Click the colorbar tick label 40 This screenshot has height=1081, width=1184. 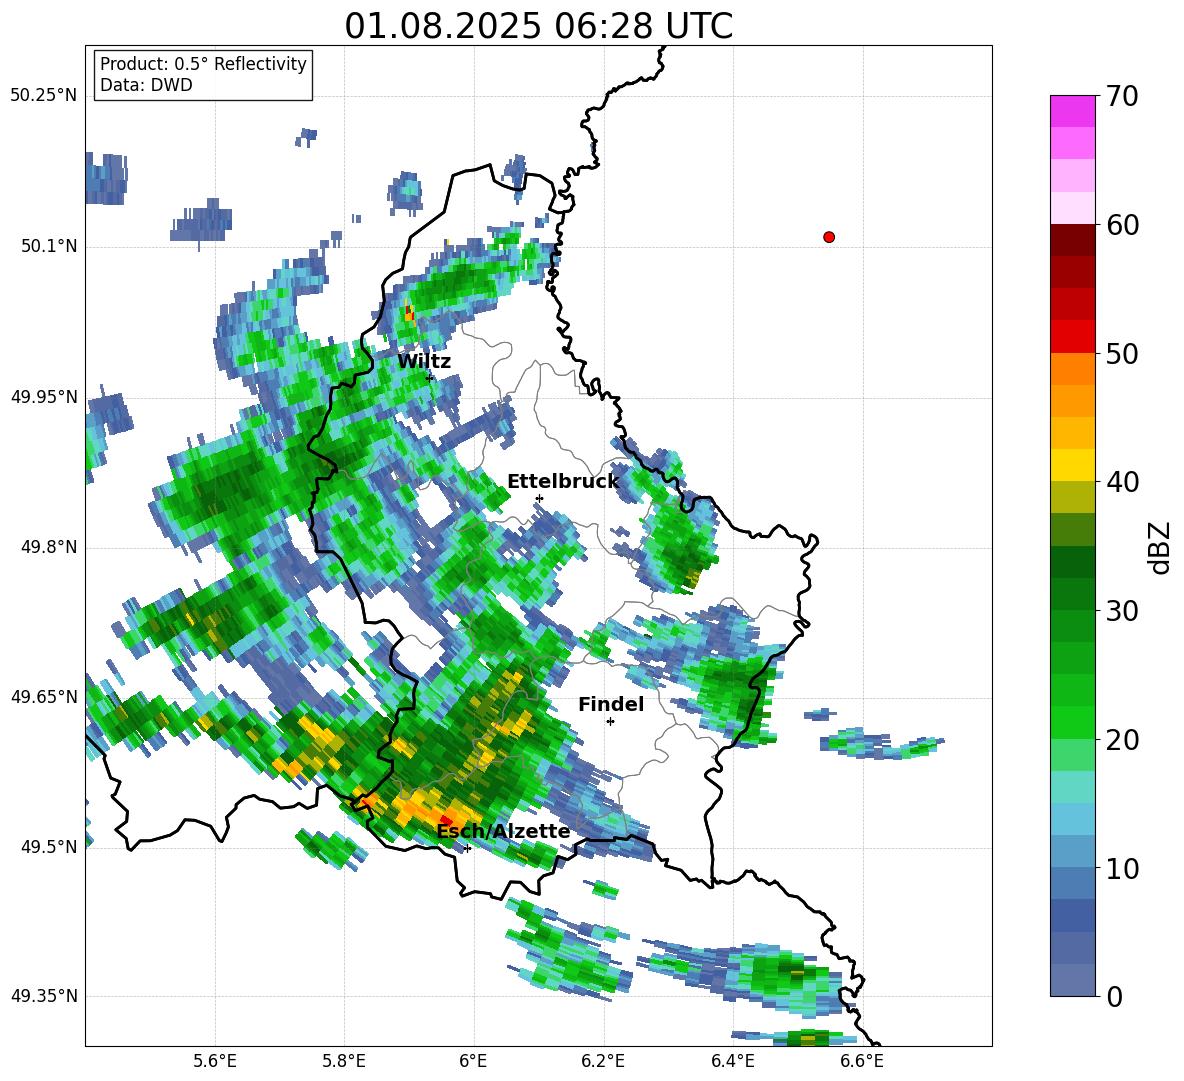tap(1122, 482)
